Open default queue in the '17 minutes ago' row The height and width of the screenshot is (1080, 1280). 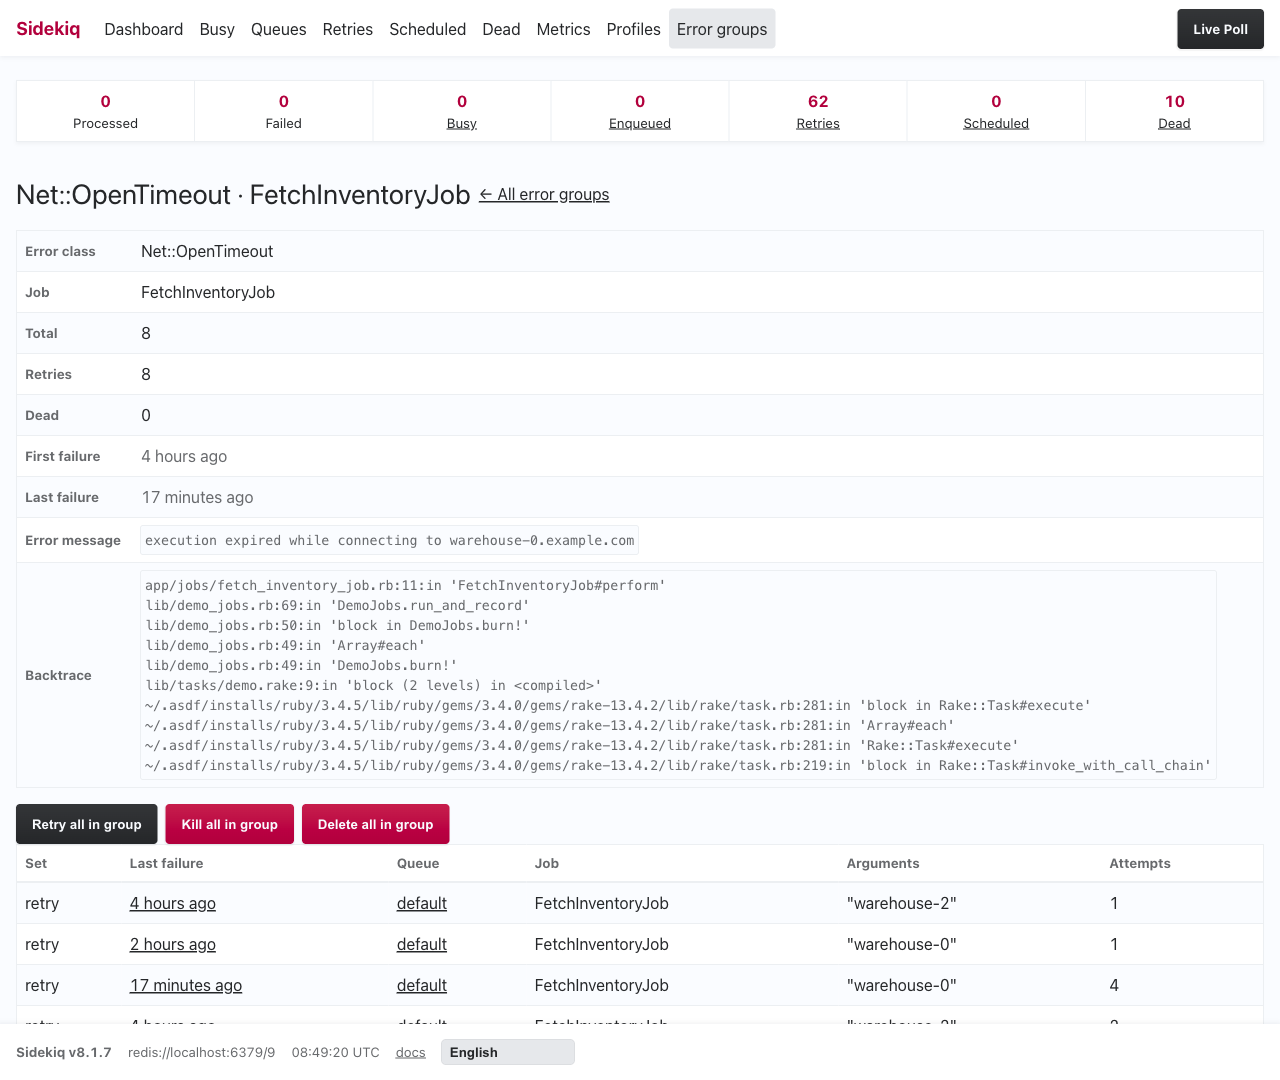(x=422, y=985)
